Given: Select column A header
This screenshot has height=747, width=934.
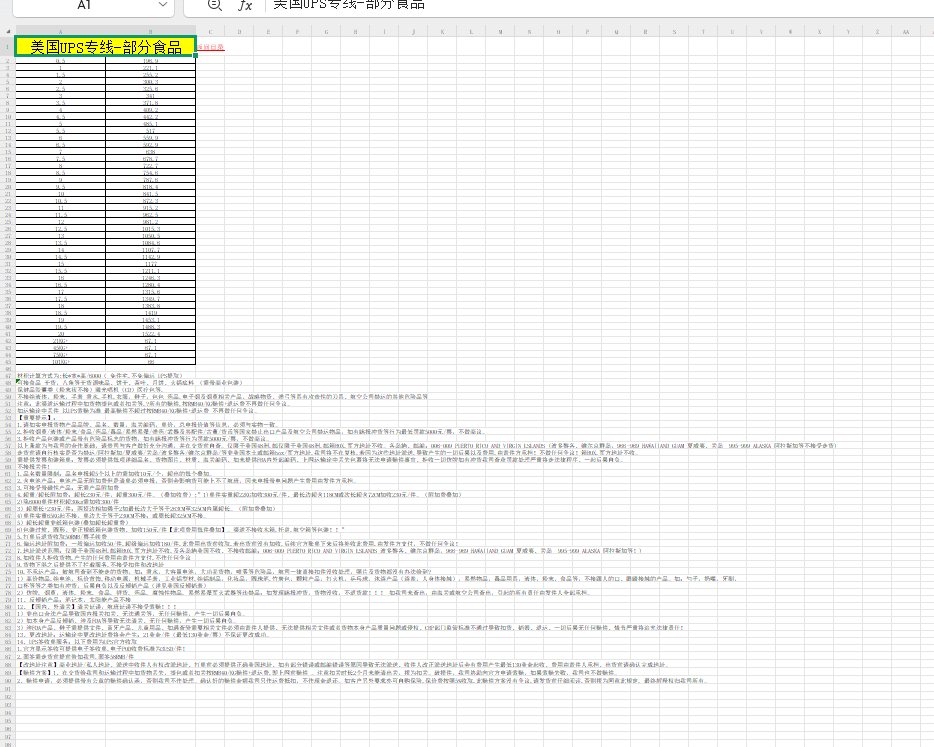Looking at the screenshot, I should click(61, 32).
